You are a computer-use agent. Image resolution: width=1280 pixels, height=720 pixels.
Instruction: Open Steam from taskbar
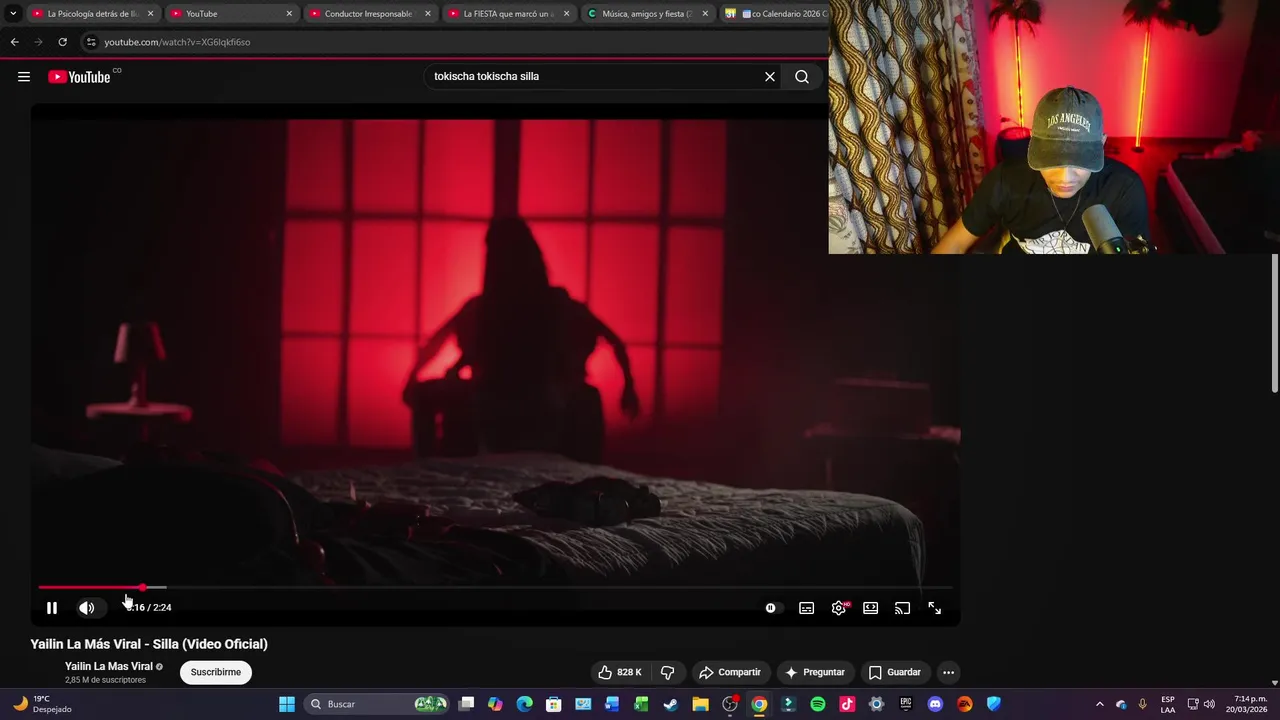[x=670, y=704]
